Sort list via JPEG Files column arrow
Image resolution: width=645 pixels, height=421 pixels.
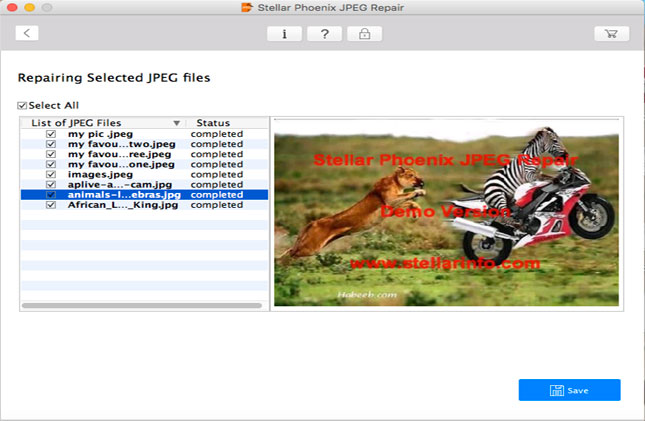pos(176,123)
